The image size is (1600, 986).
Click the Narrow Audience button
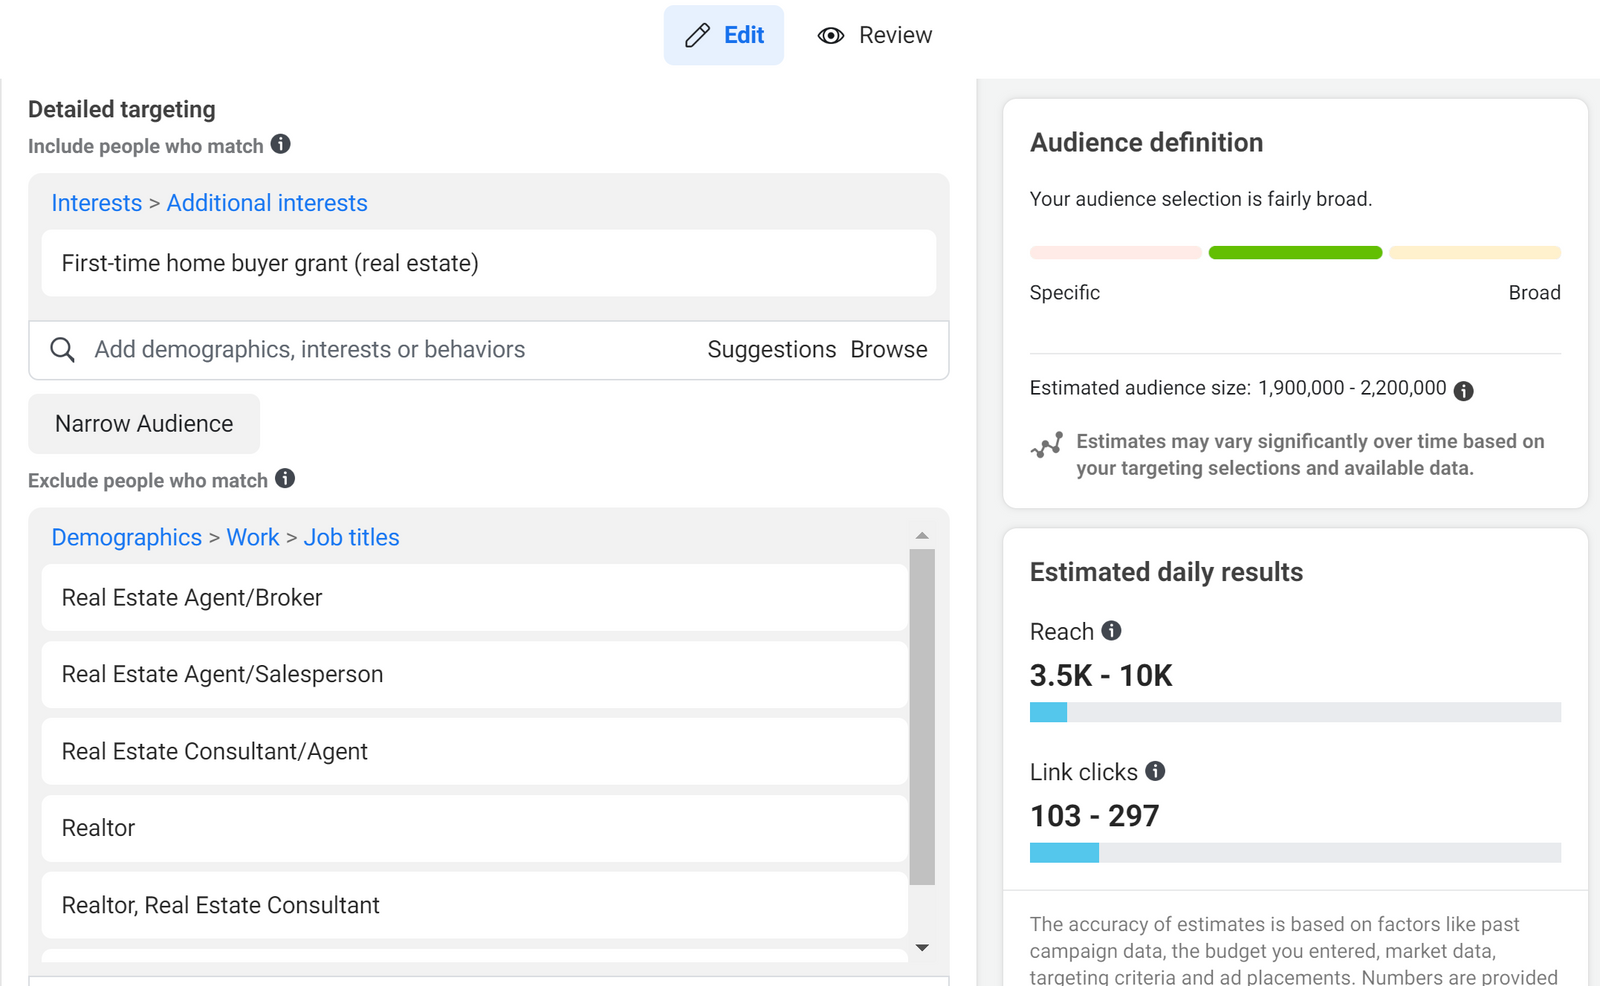(144, 424)
